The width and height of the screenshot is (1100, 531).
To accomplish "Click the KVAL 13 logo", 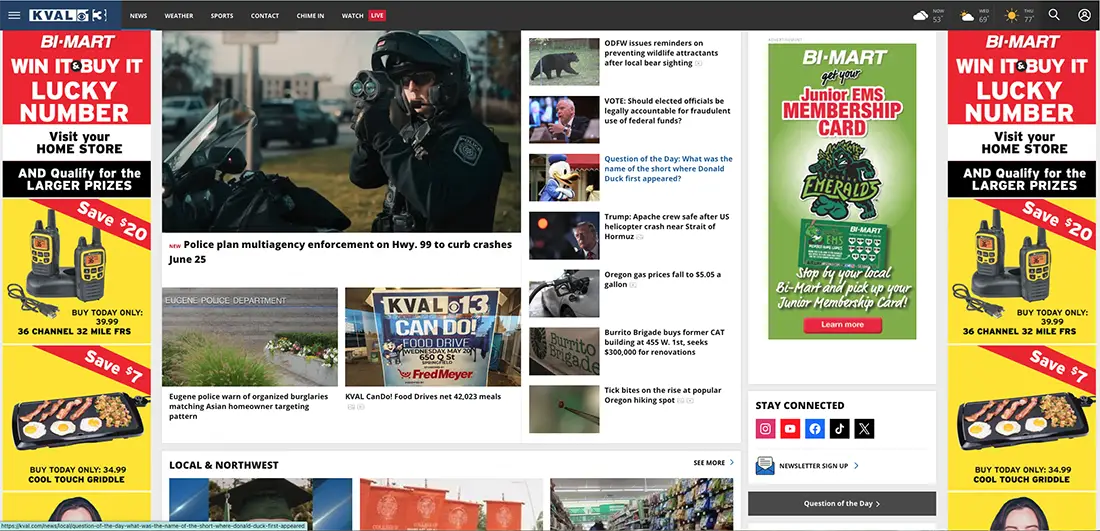I will coord(69,15).
